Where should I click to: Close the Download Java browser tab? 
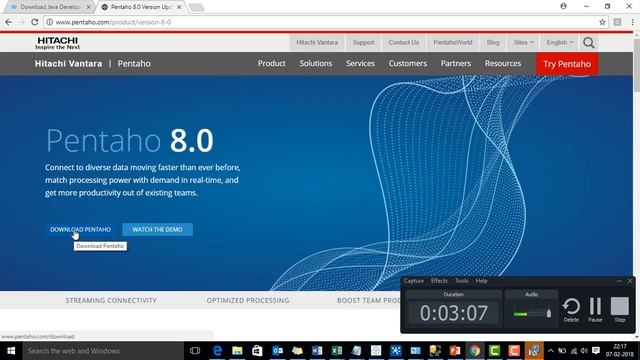[x=88, y=7]
